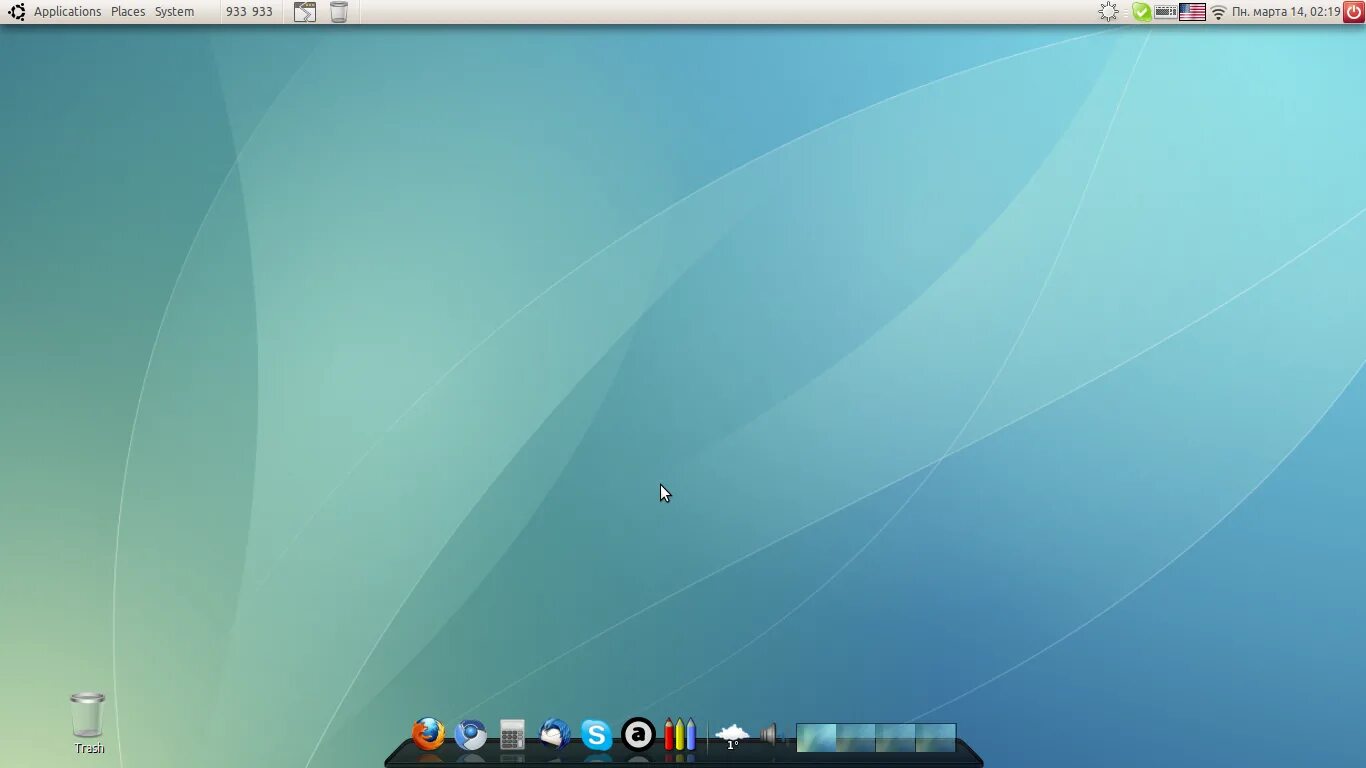This screenshot has height=768, width=1366.
Task: Open the calendar by clicking the clock
Action: coord(1285,11)
